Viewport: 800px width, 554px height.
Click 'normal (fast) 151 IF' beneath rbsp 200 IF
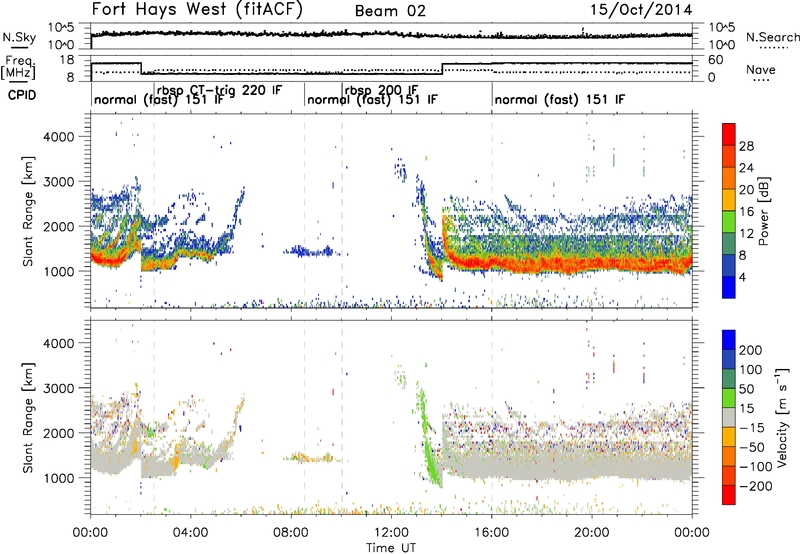pos(372,99)
